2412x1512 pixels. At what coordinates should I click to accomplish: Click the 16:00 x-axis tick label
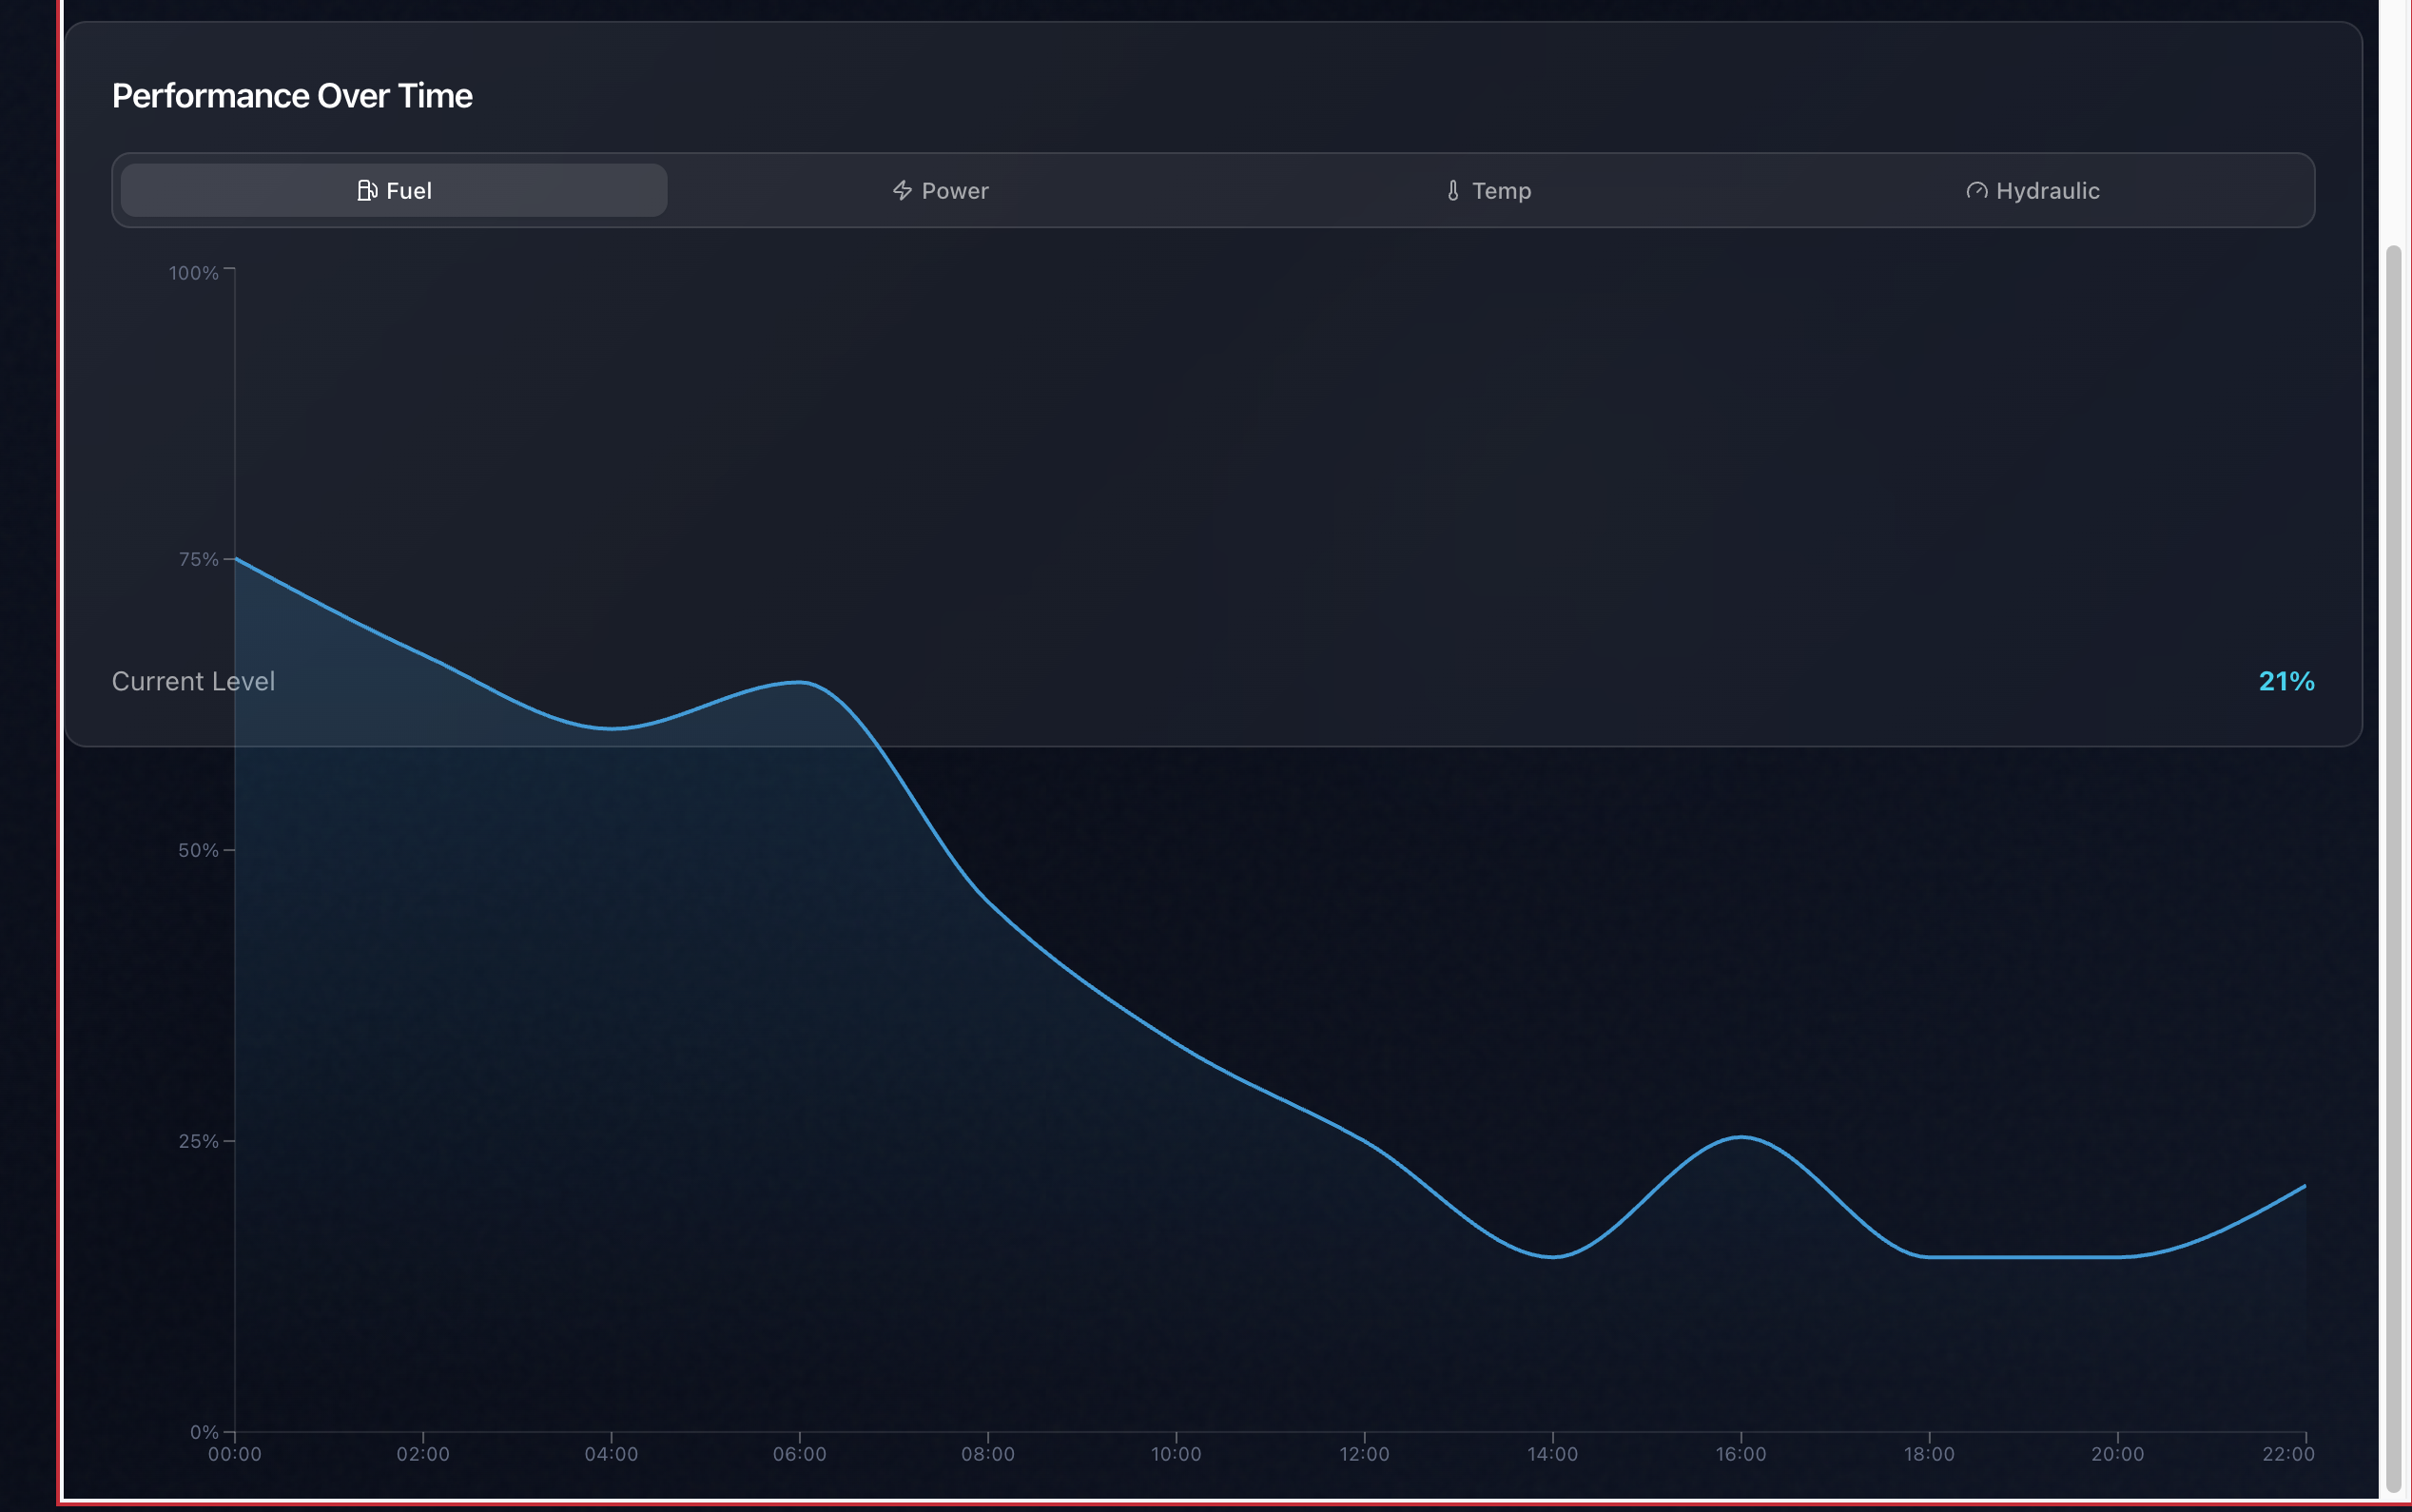click(1740, 1454)
